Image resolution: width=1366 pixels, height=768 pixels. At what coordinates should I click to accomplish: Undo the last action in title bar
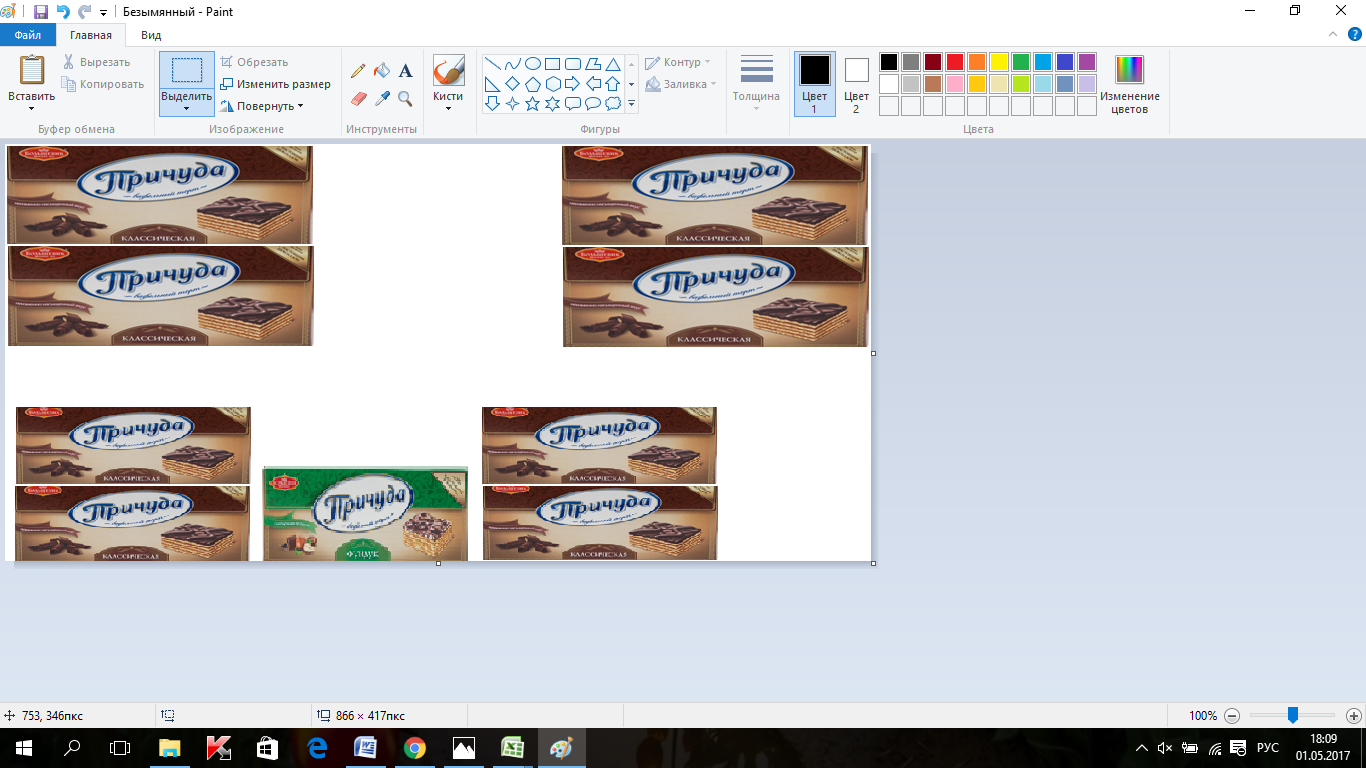tap(64, 12)
